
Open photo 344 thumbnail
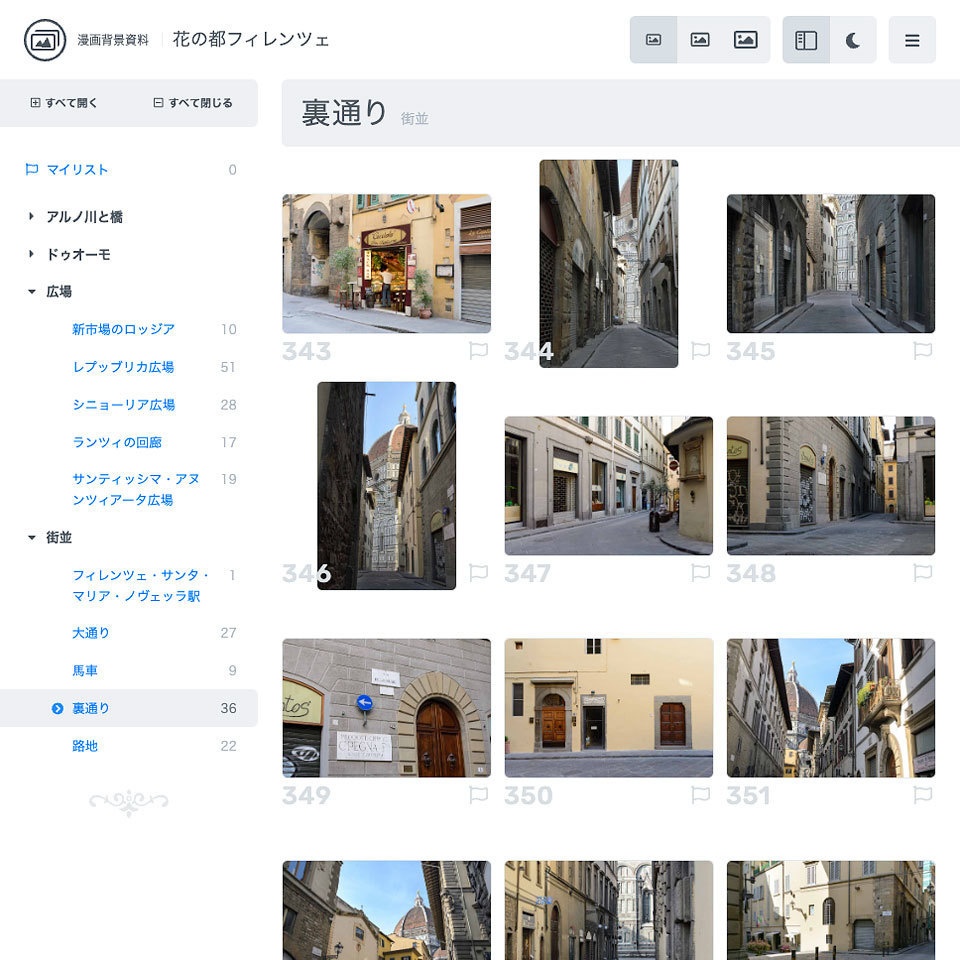[609, 263]
